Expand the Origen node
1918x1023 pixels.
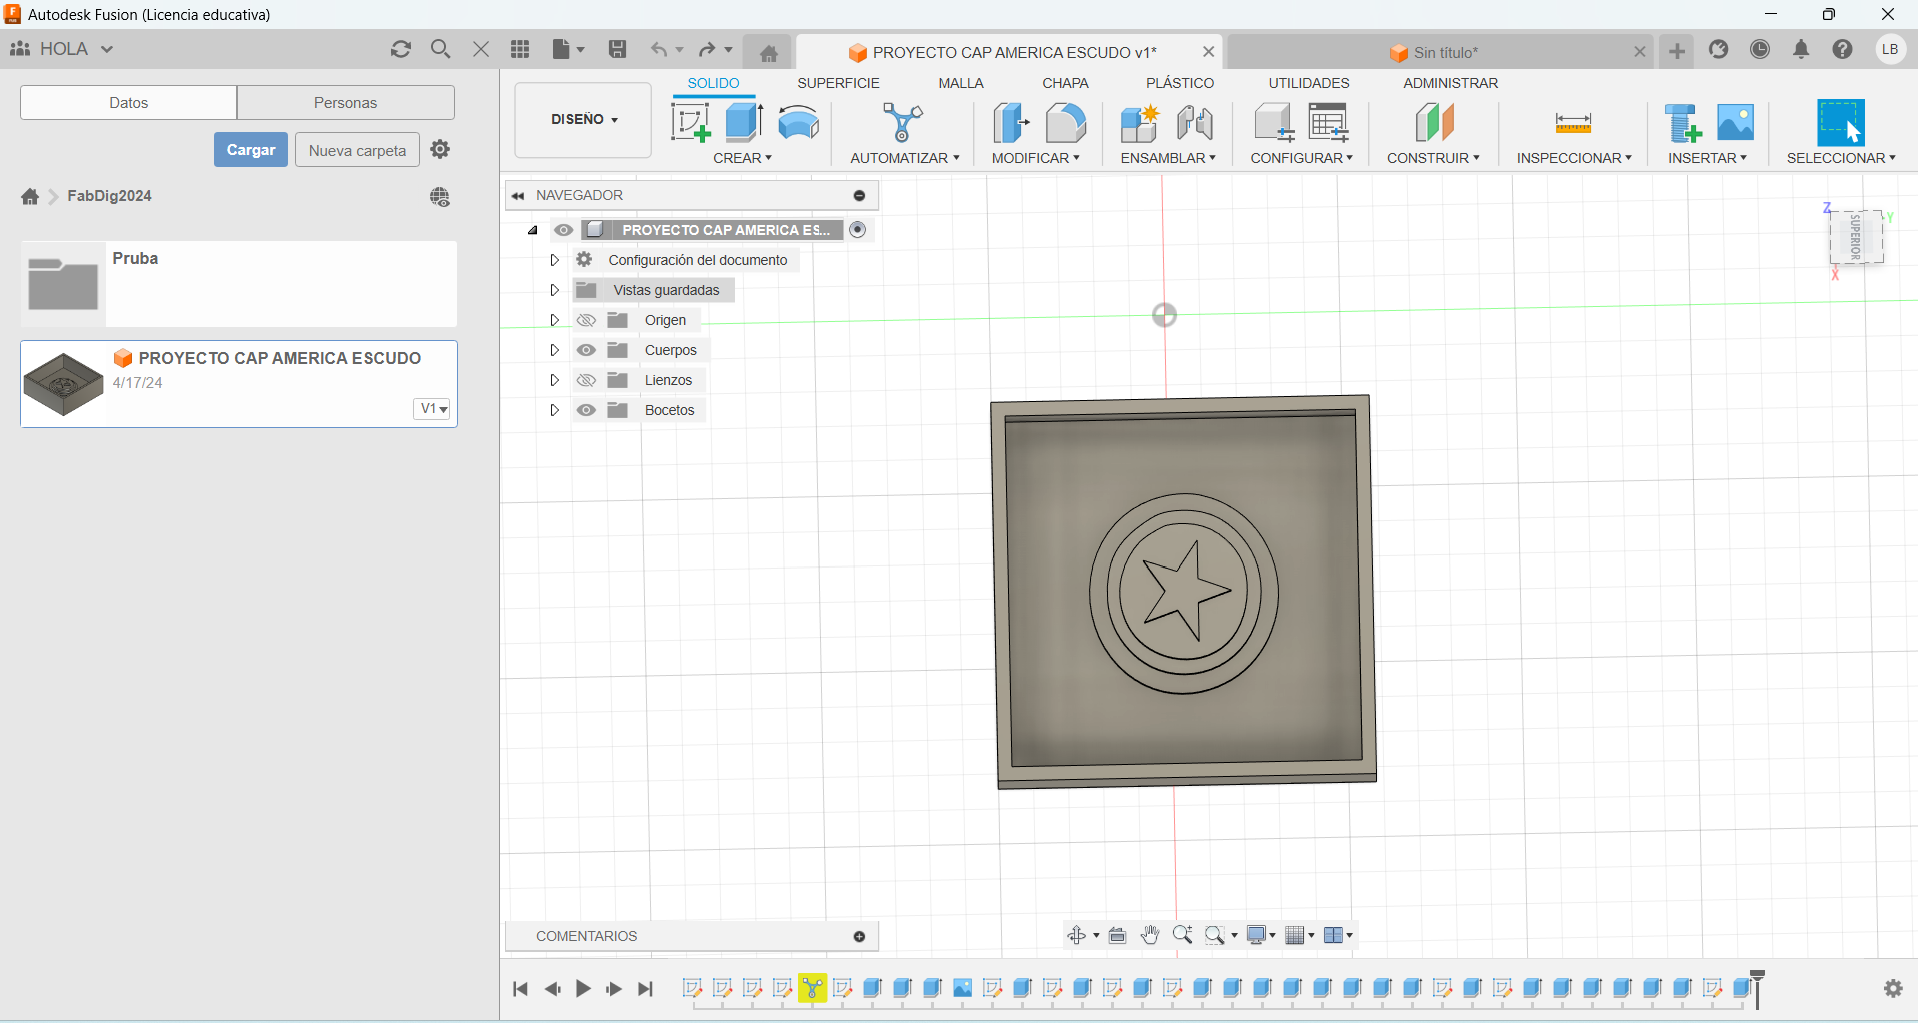tap(554, 320)
